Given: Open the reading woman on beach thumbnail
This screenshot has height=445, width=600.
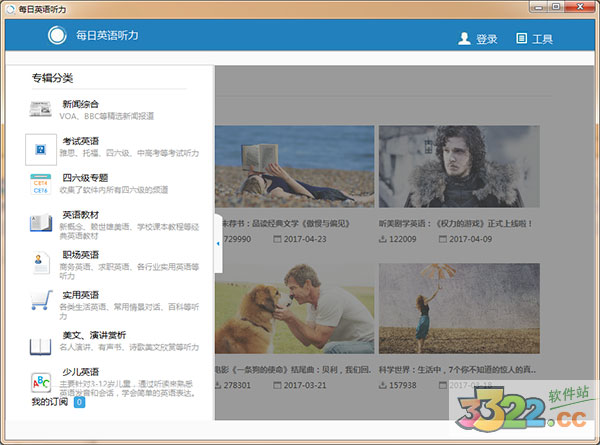Looking at the screenshot, I should tap(296, 166).
